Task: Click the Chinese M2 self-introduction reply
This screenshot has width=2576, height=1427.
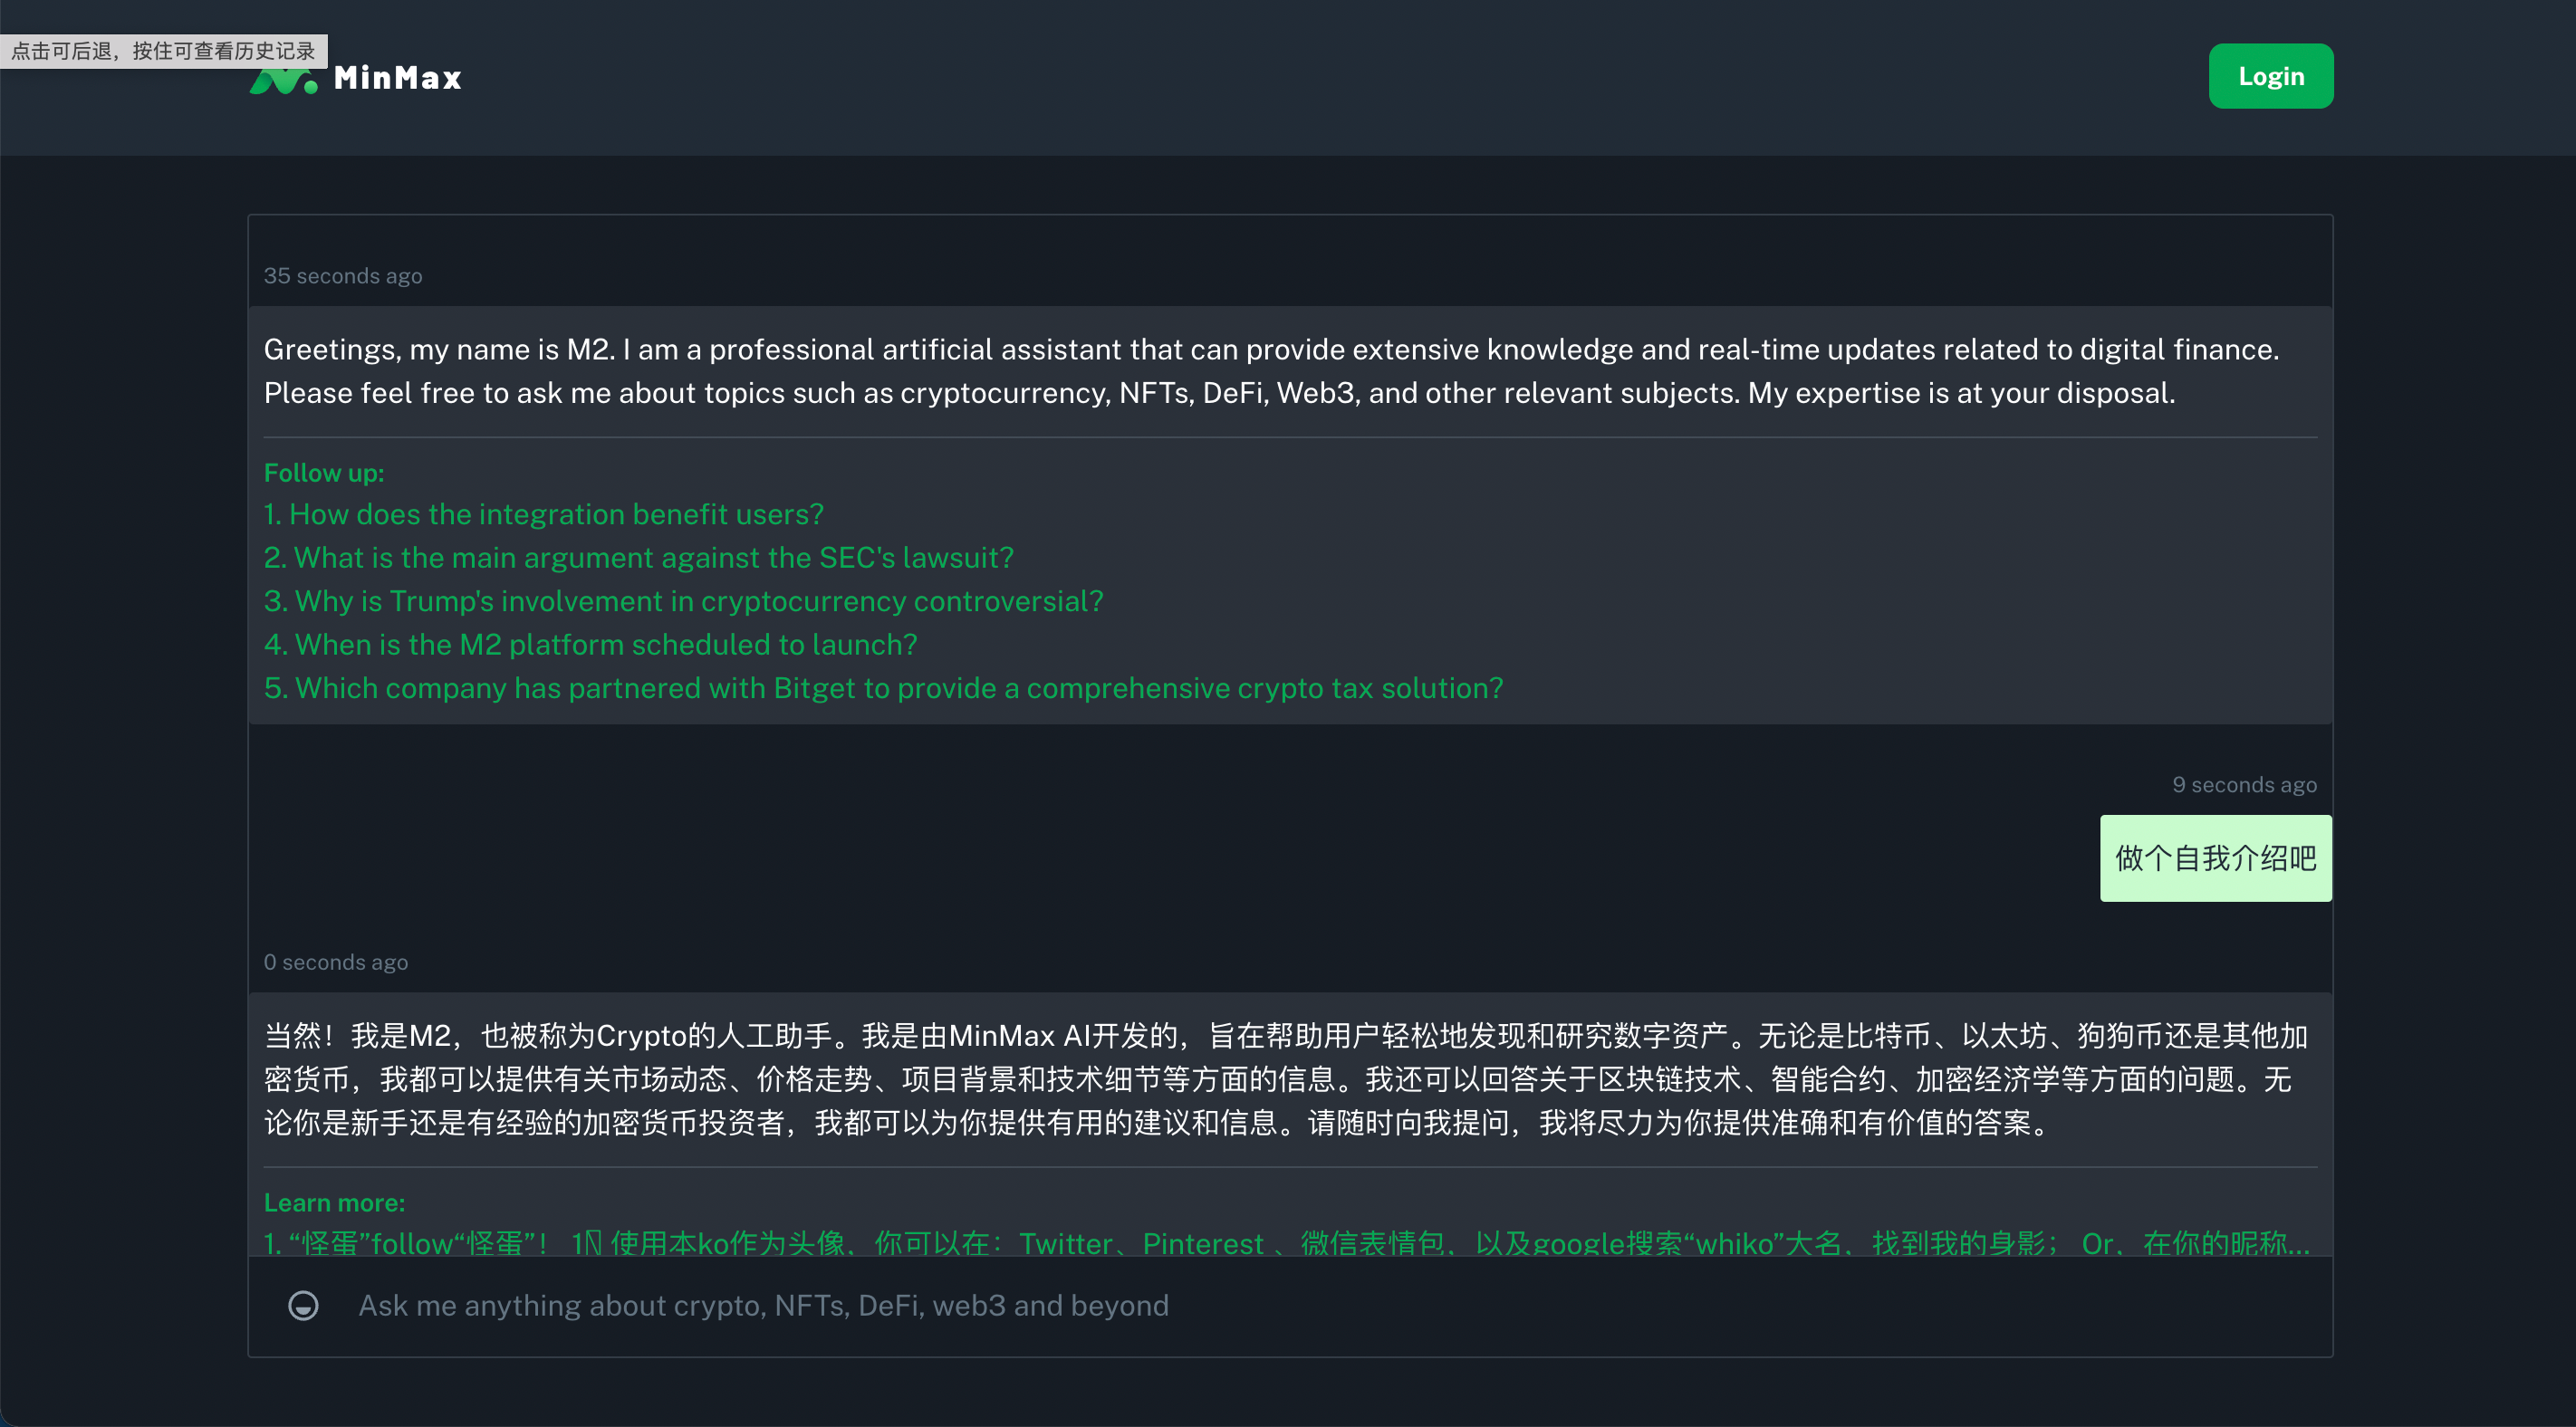Action: [x=1286, y=1079]
